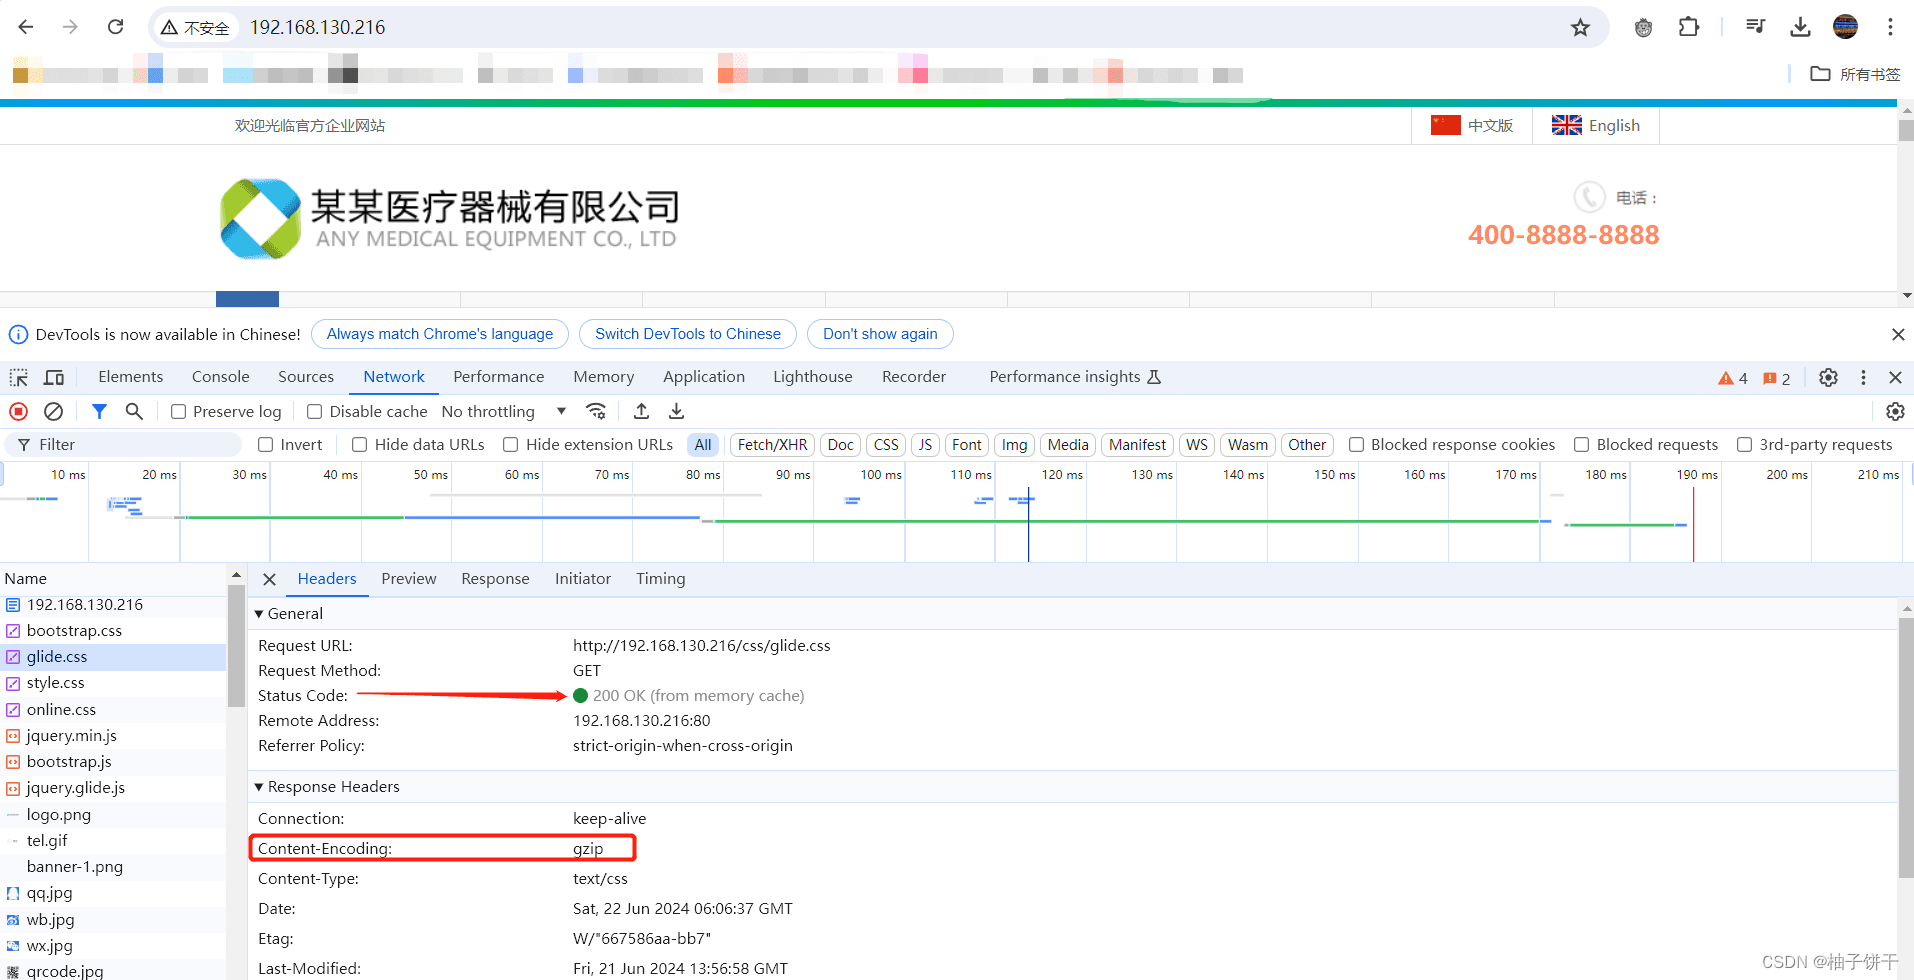
Task: Select the inspect element cursor icon
Action: tap(17, 377)
